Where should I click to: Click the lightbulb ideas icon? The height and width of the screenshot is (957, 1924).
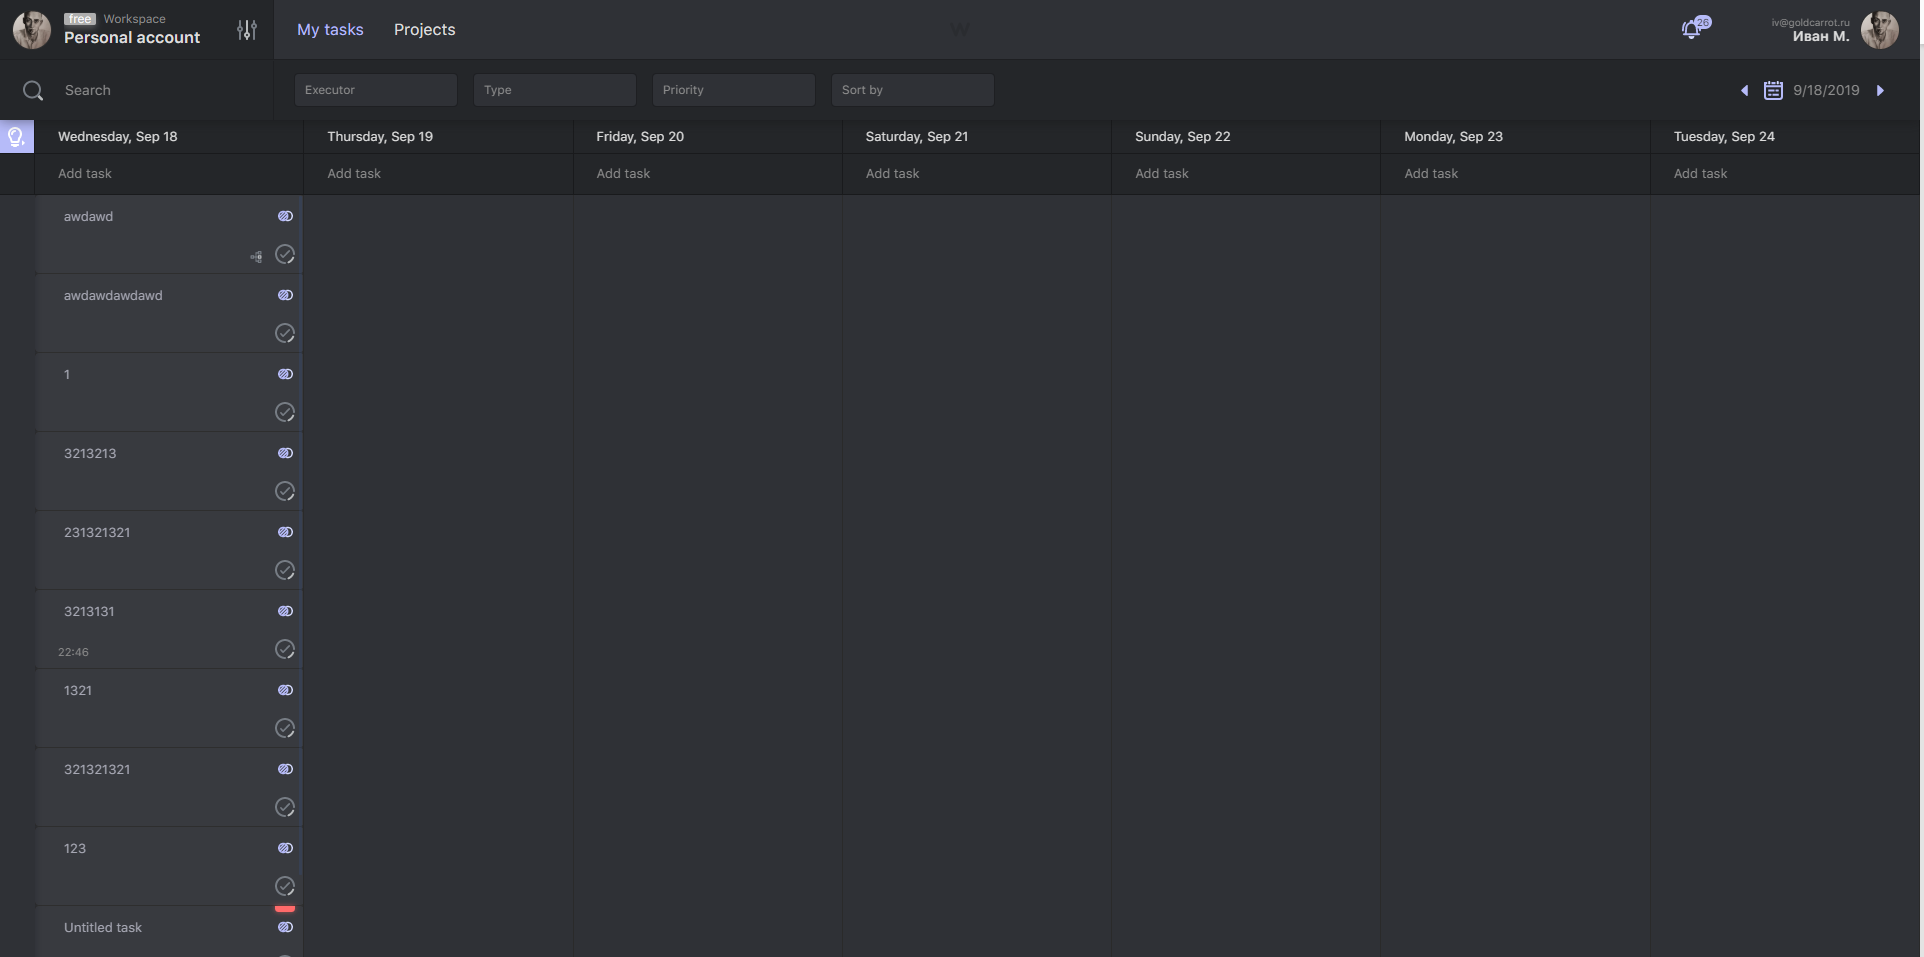[x=16, y=137]
